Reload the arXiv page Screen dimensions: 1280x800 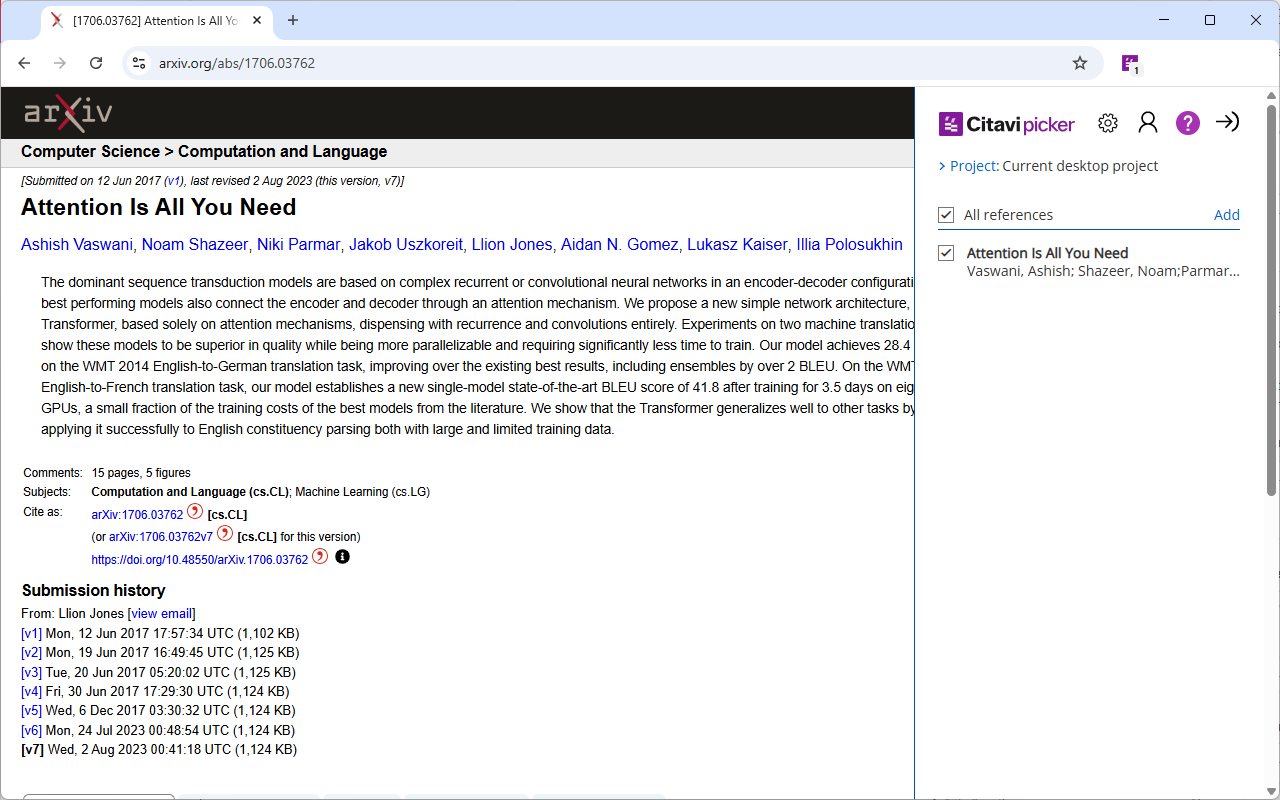96,63
